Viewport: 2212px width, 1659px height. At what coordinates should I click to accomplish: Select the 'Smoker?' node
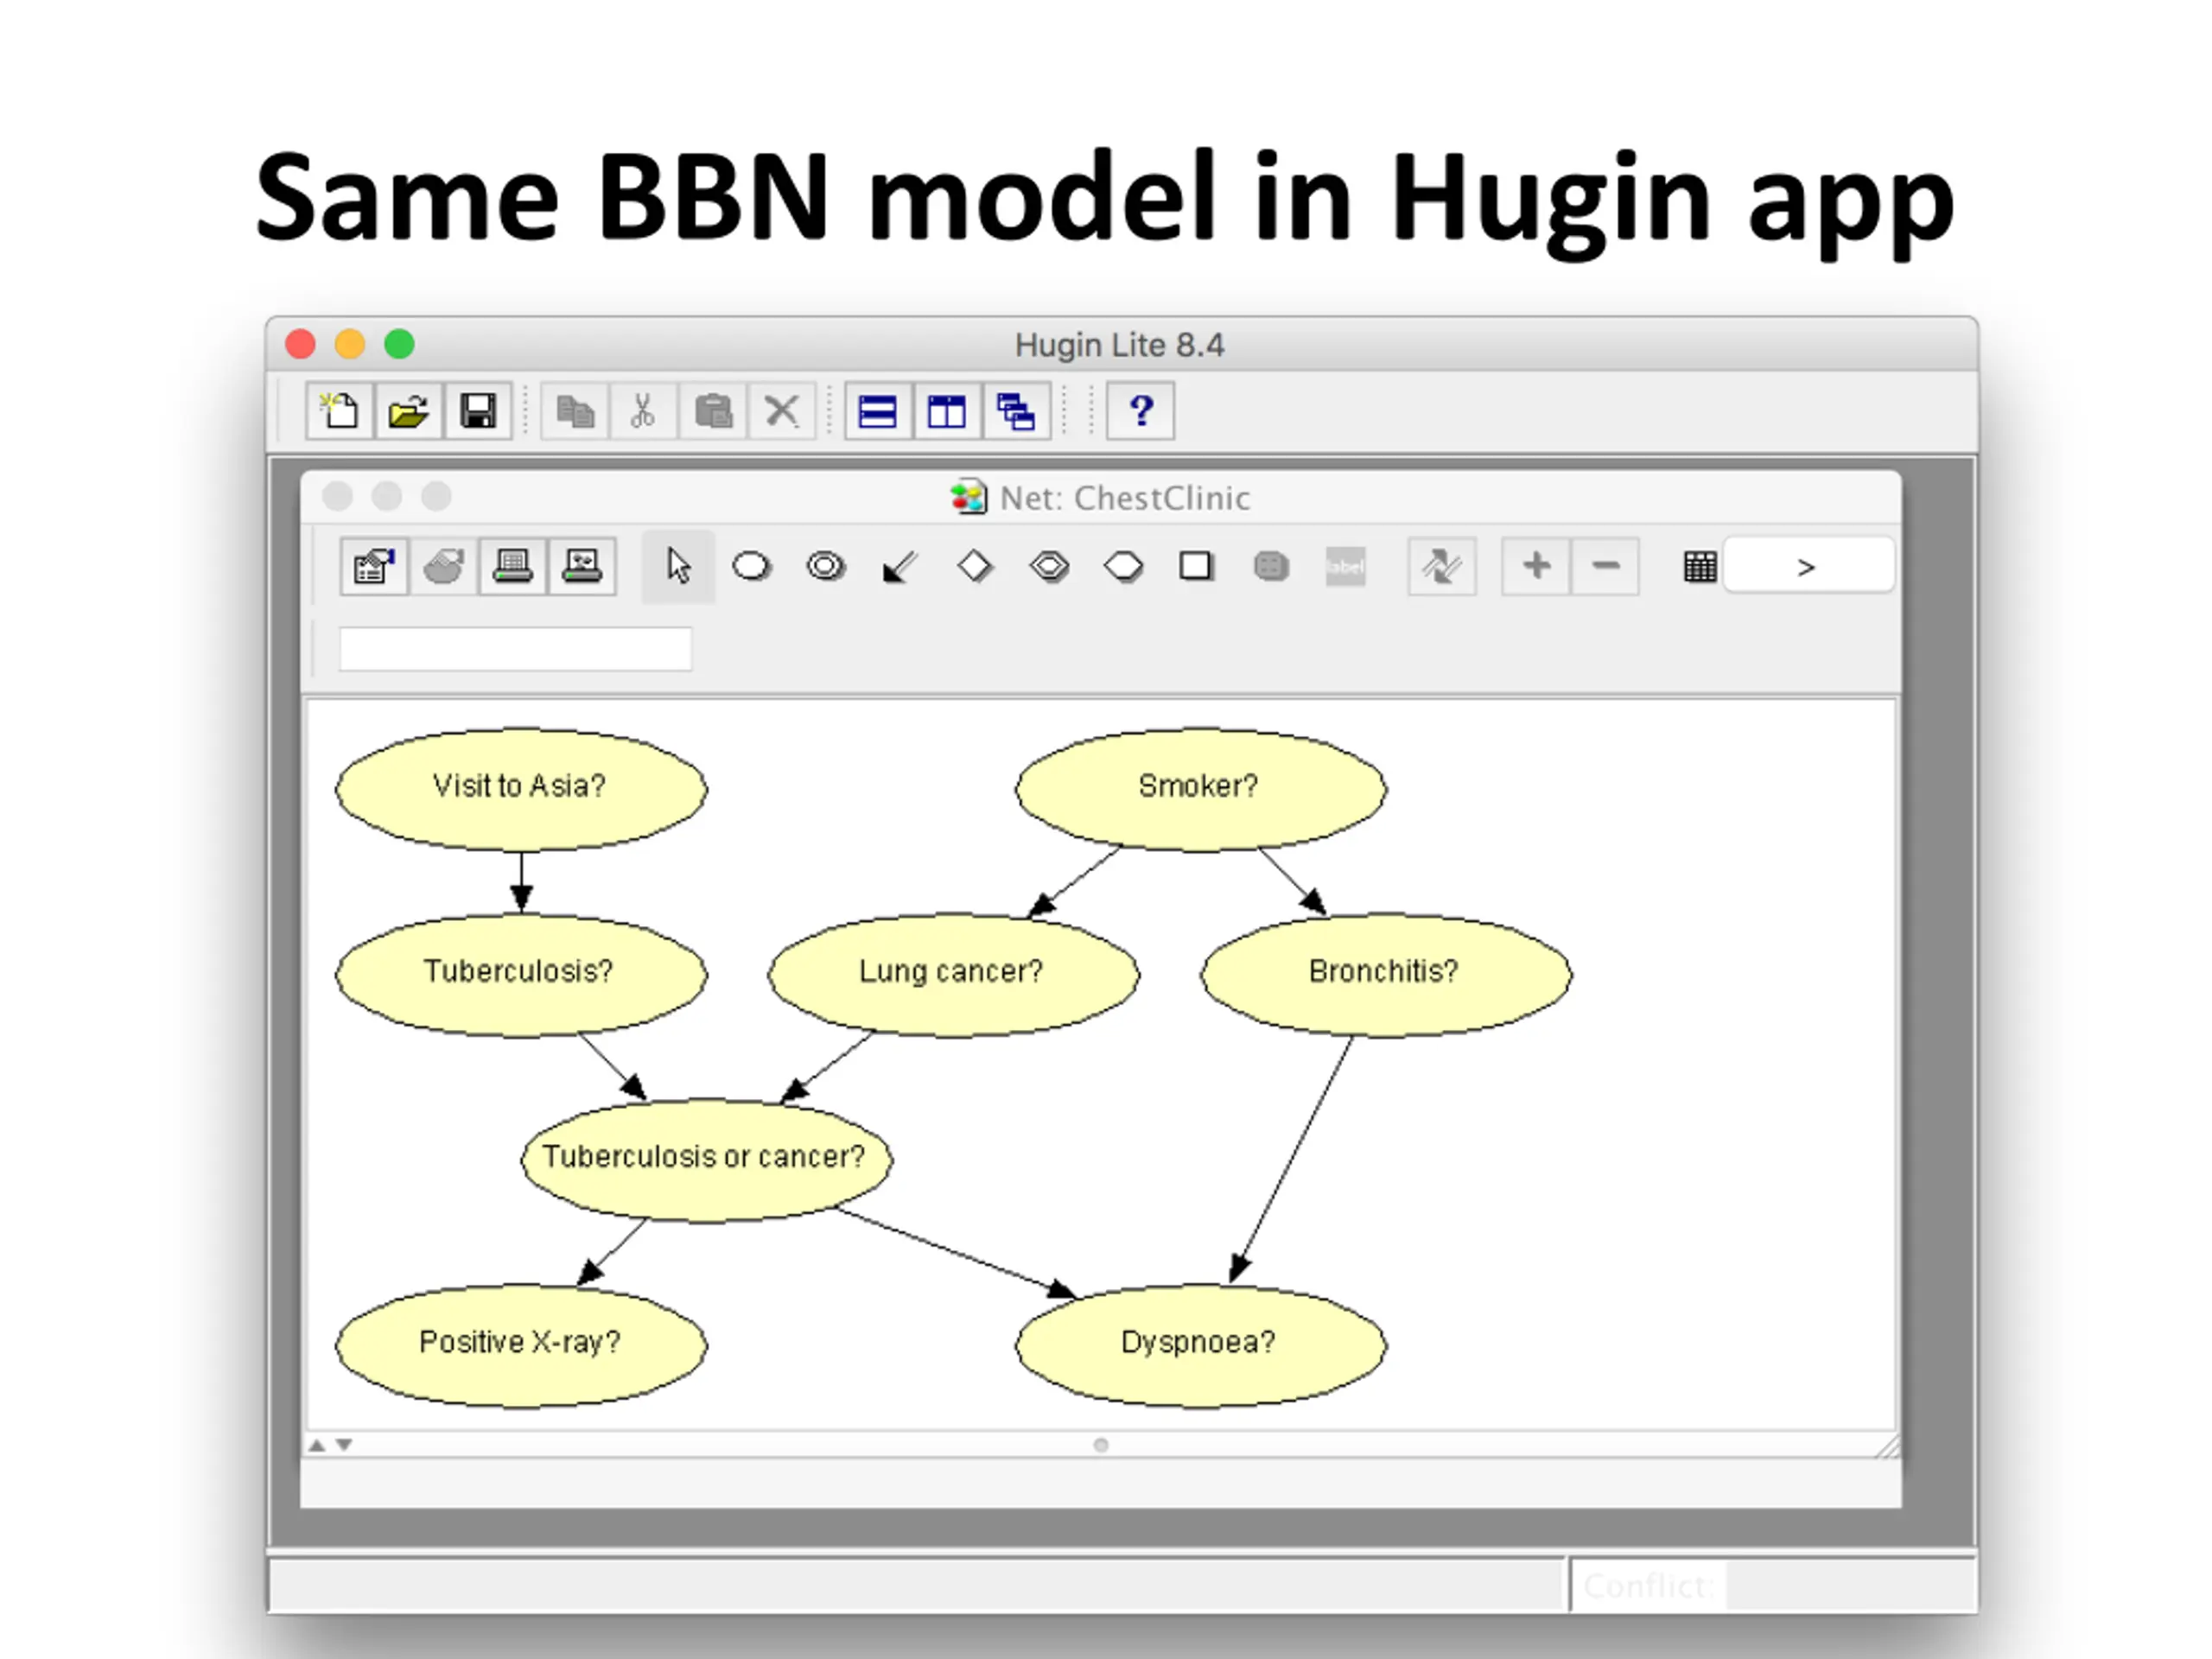(1201, 789)
